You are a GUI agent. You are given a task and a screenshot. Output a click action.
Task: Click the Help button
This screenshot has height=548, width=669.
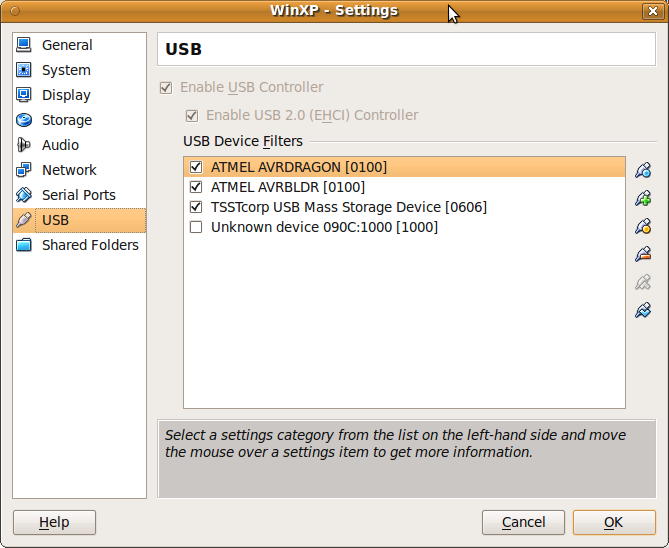point(54,522)
